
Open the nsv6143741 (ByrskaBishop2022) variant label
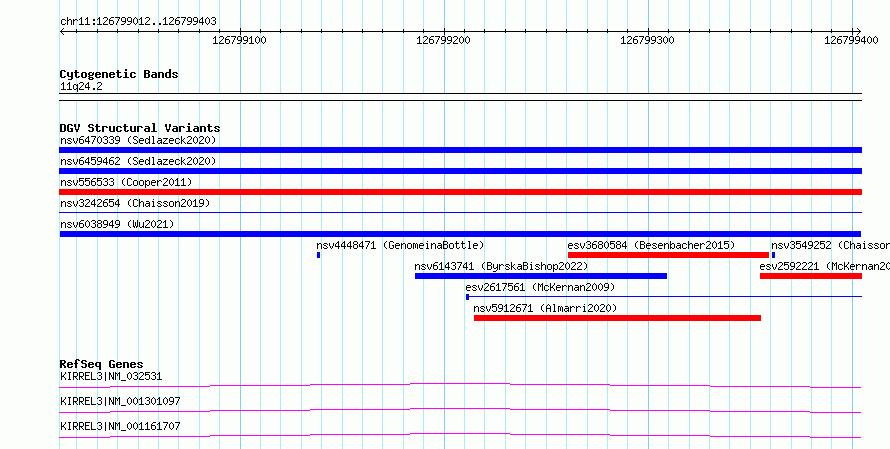coord(501,266)
